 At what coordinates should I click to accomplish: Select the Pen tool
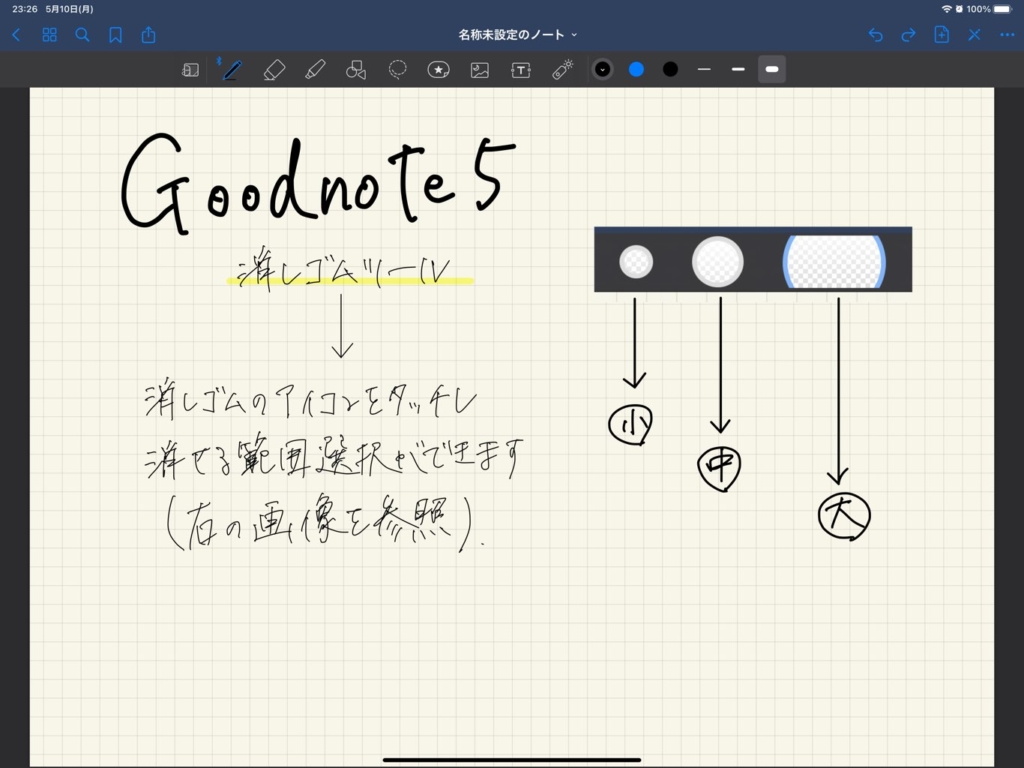point(232,69)
